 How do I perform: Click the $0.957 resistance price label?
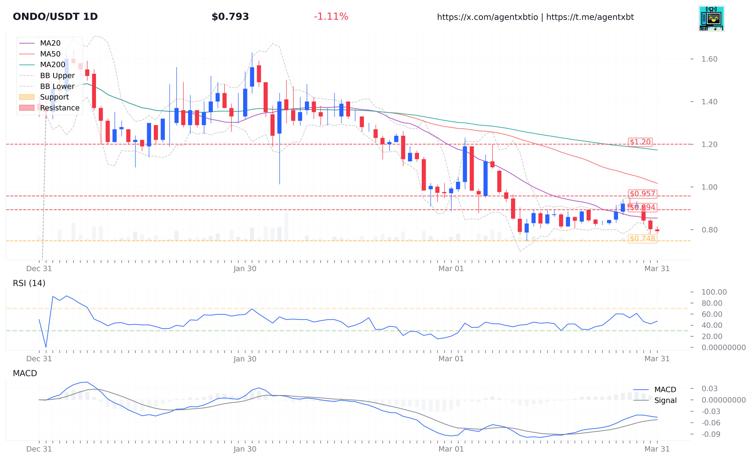point(642,193)
